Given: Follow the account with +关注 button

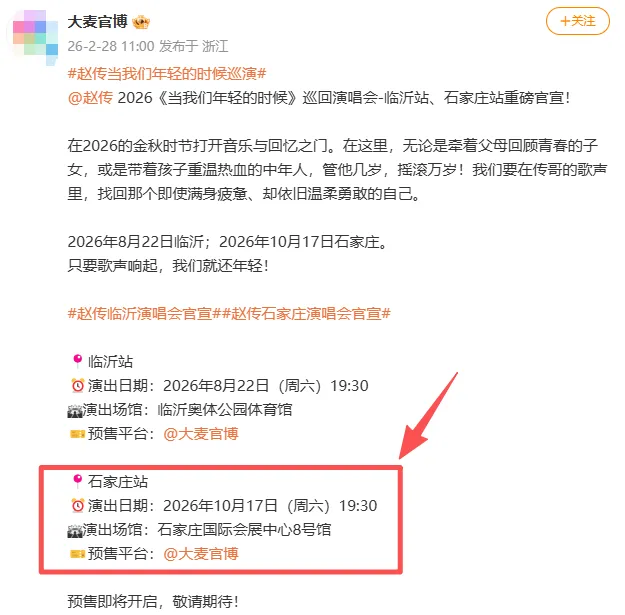Looking at the screenshot, I should [x=578, y=21].
